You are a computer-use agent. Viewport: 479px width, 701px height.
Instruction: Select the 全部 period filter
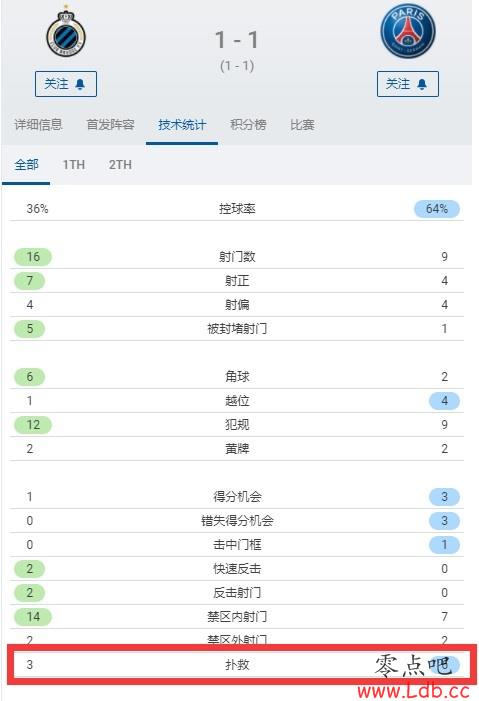(26, 165)
